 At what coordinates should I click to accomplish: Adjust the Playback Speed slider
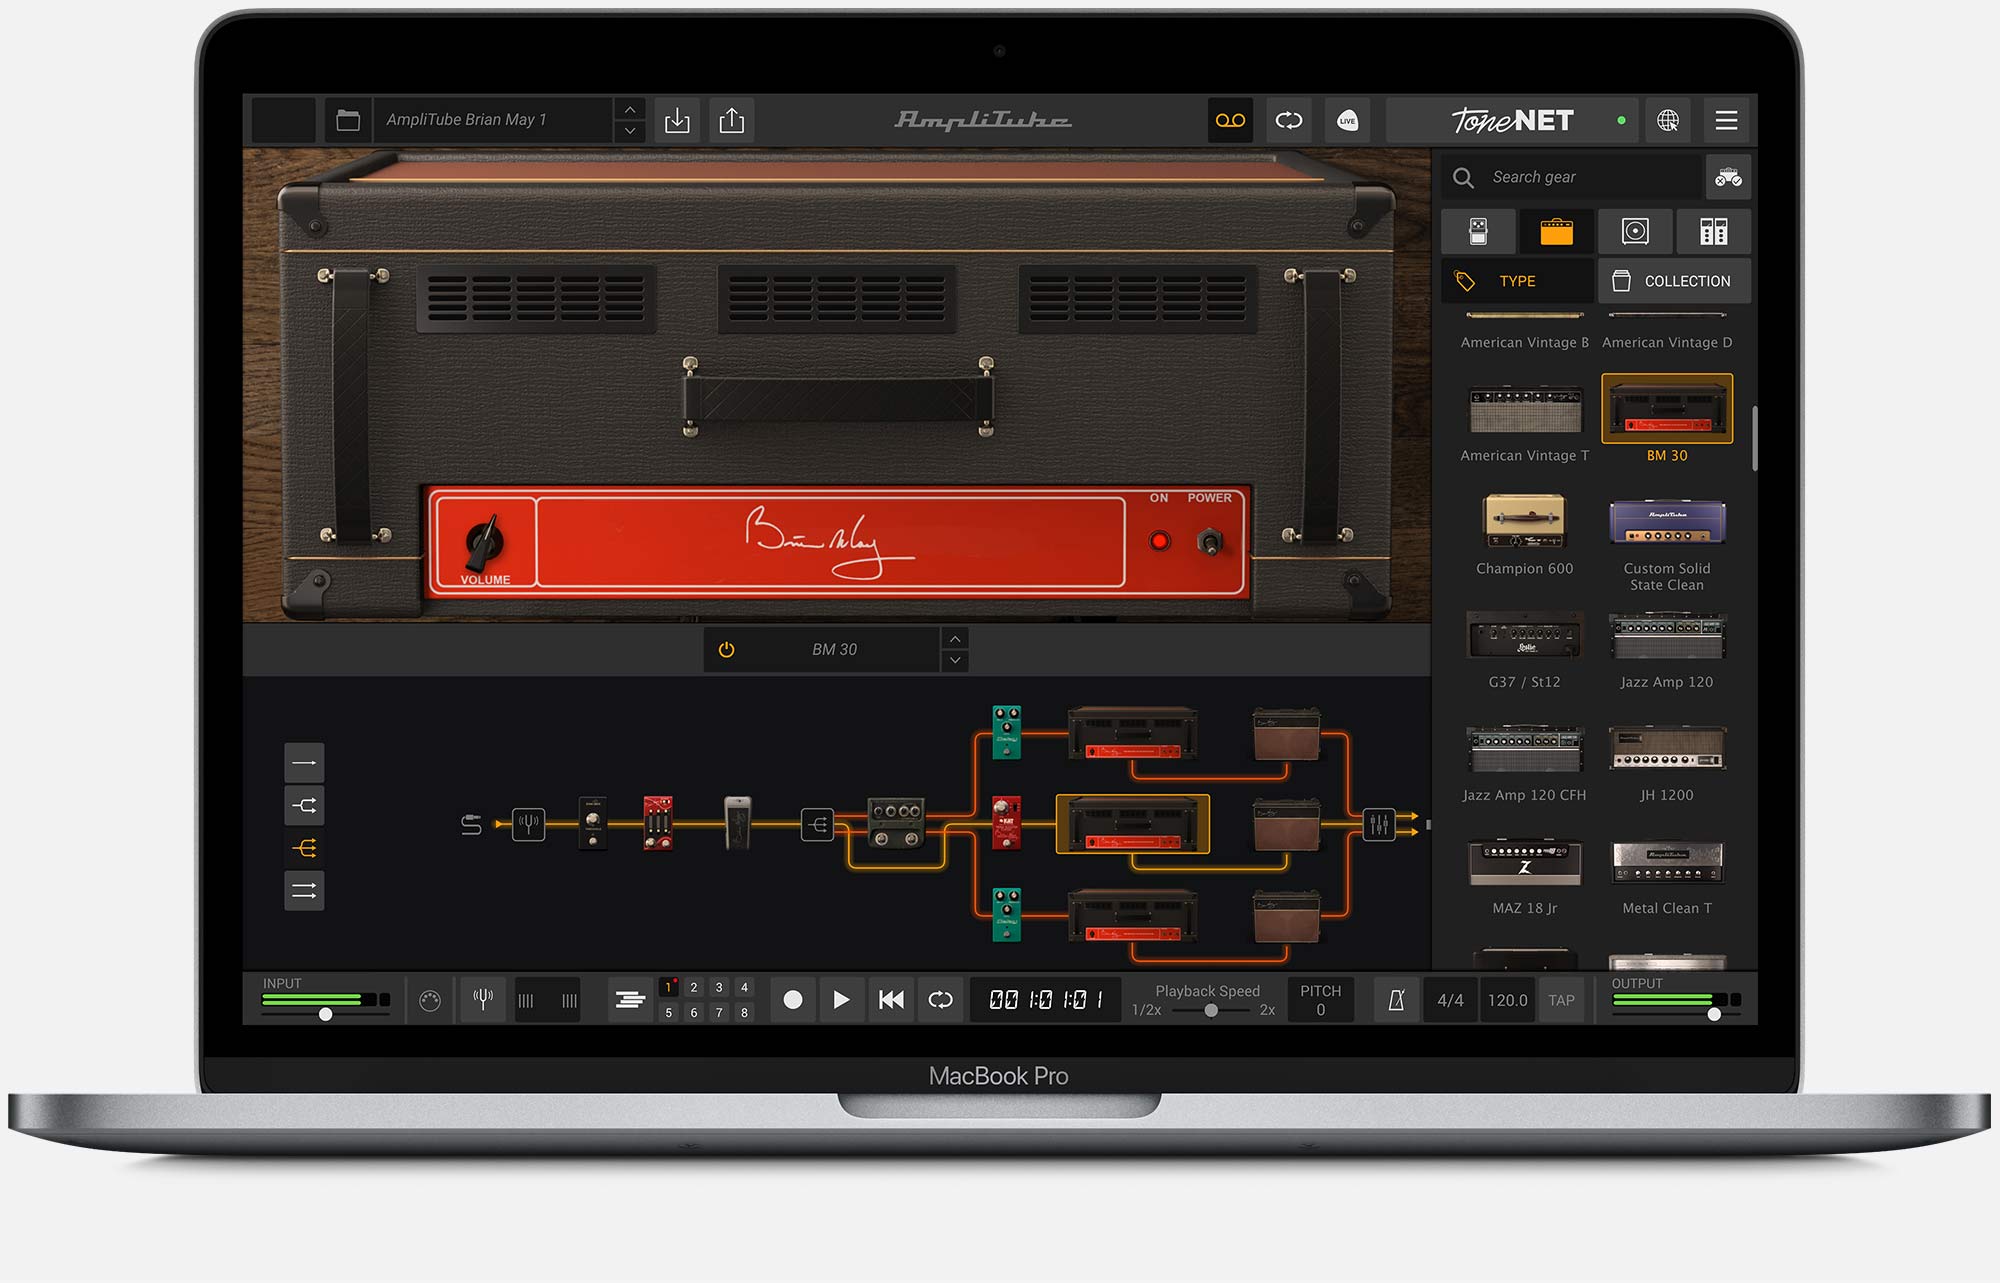pyautogui.click(x=1210, y=1010)
